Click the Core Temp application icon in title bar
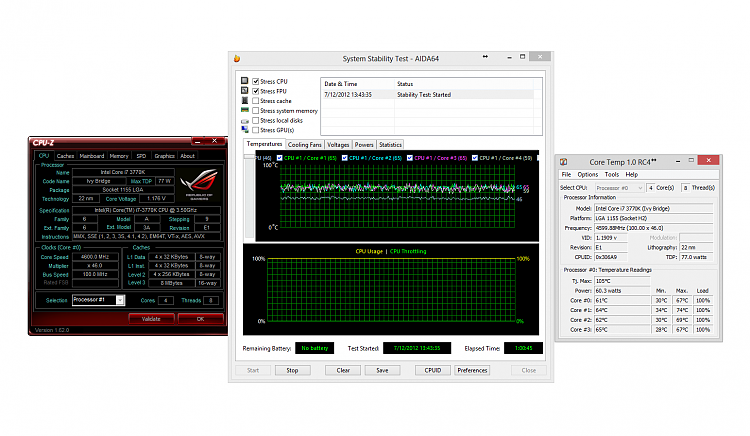 click(x=563, y=162)
